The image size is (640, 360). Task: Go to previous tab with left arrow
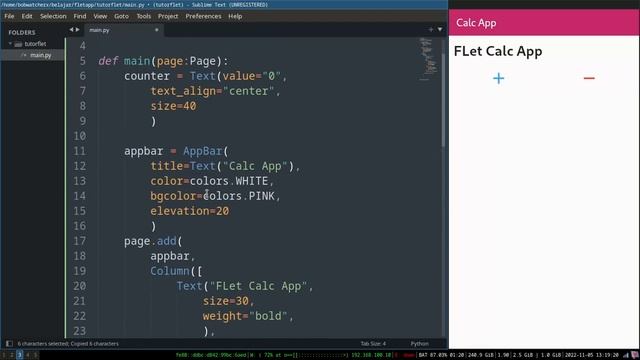(71, 30)
